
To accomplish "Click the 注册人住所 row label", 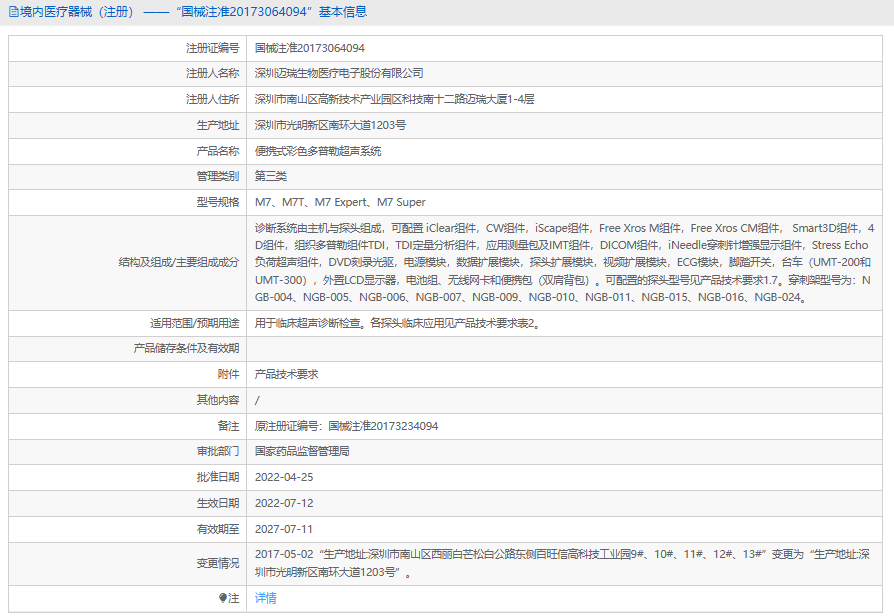I will point(212,99).
